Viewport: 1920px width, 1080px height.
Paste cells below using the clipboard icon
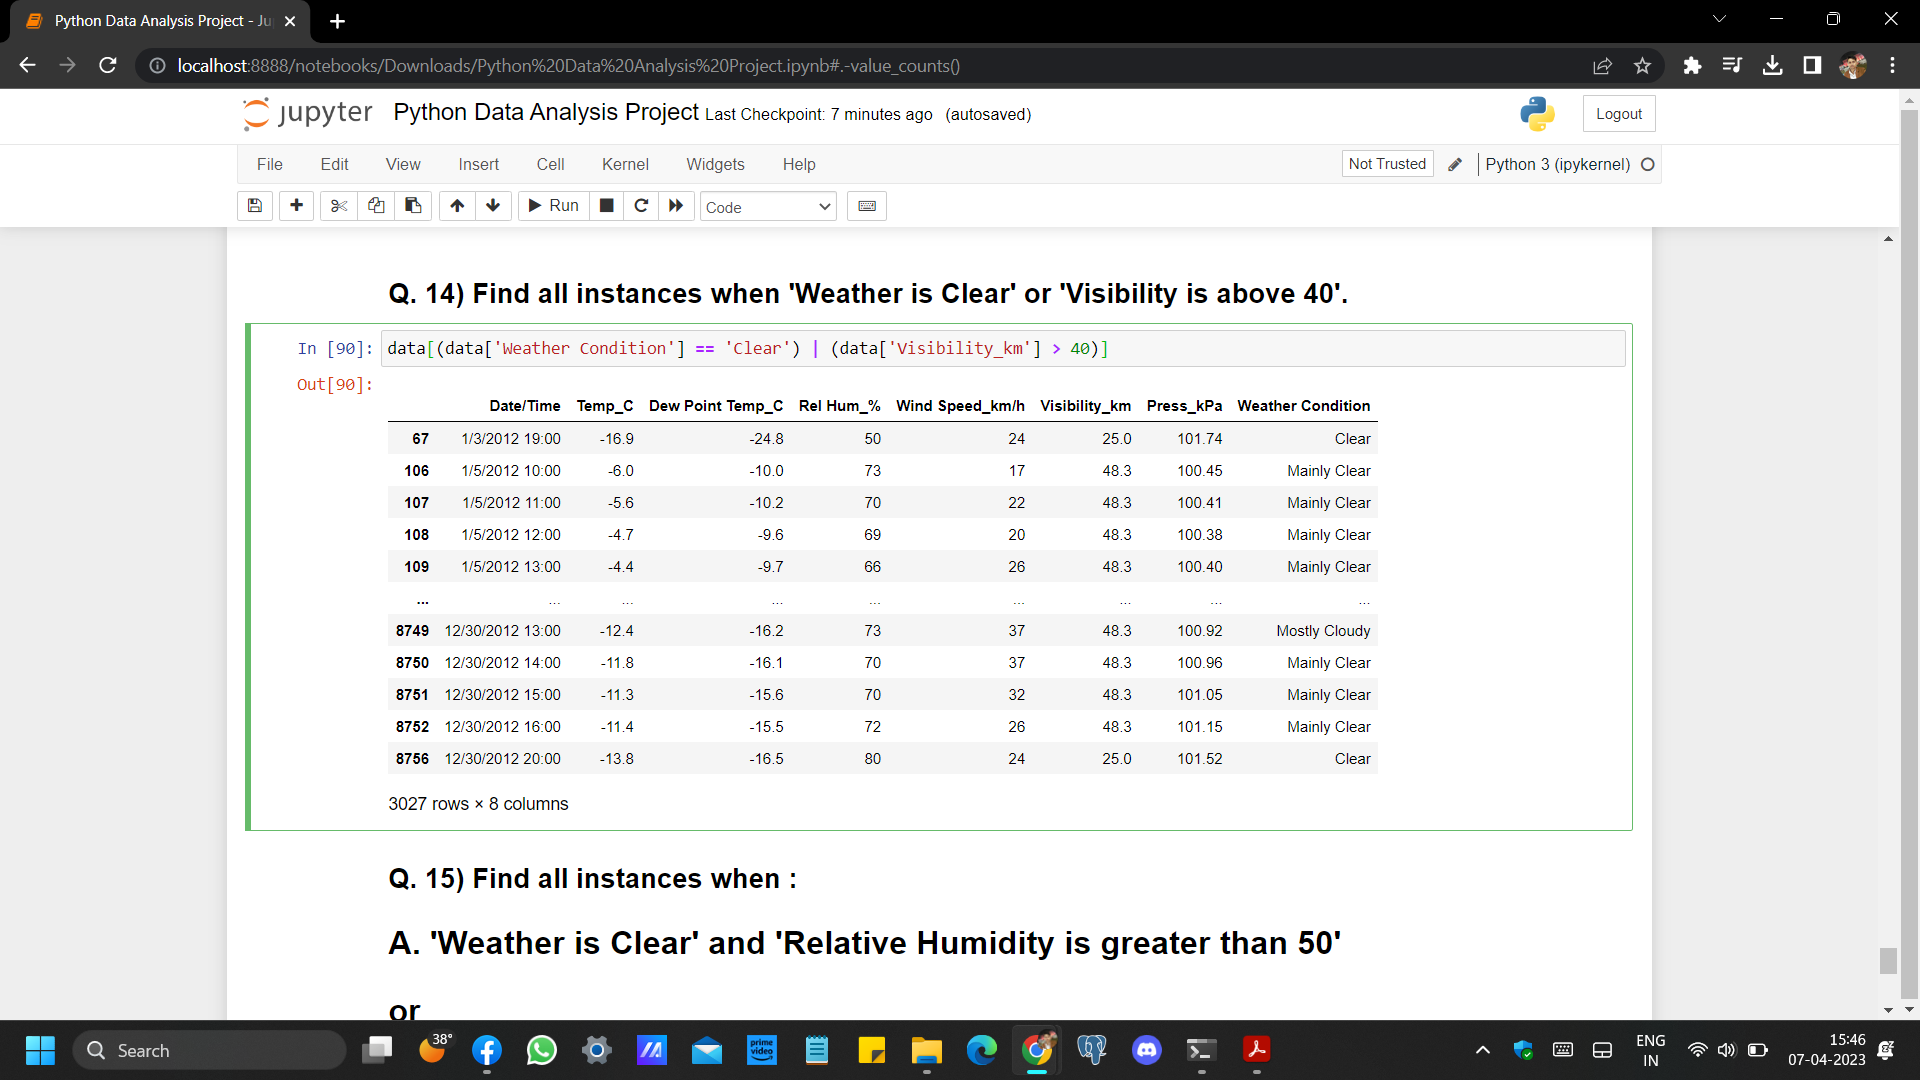413,206
